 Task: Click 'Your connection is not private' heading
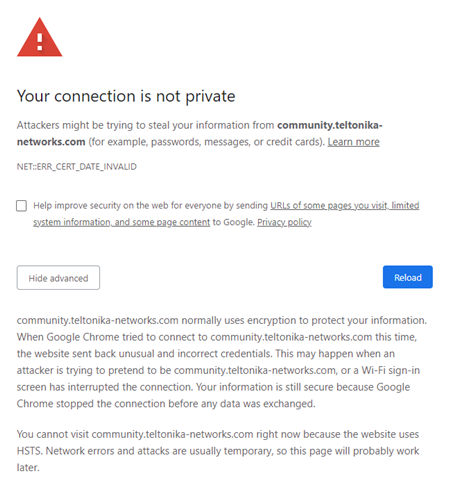pyautogui.click(x=126, y=96)
